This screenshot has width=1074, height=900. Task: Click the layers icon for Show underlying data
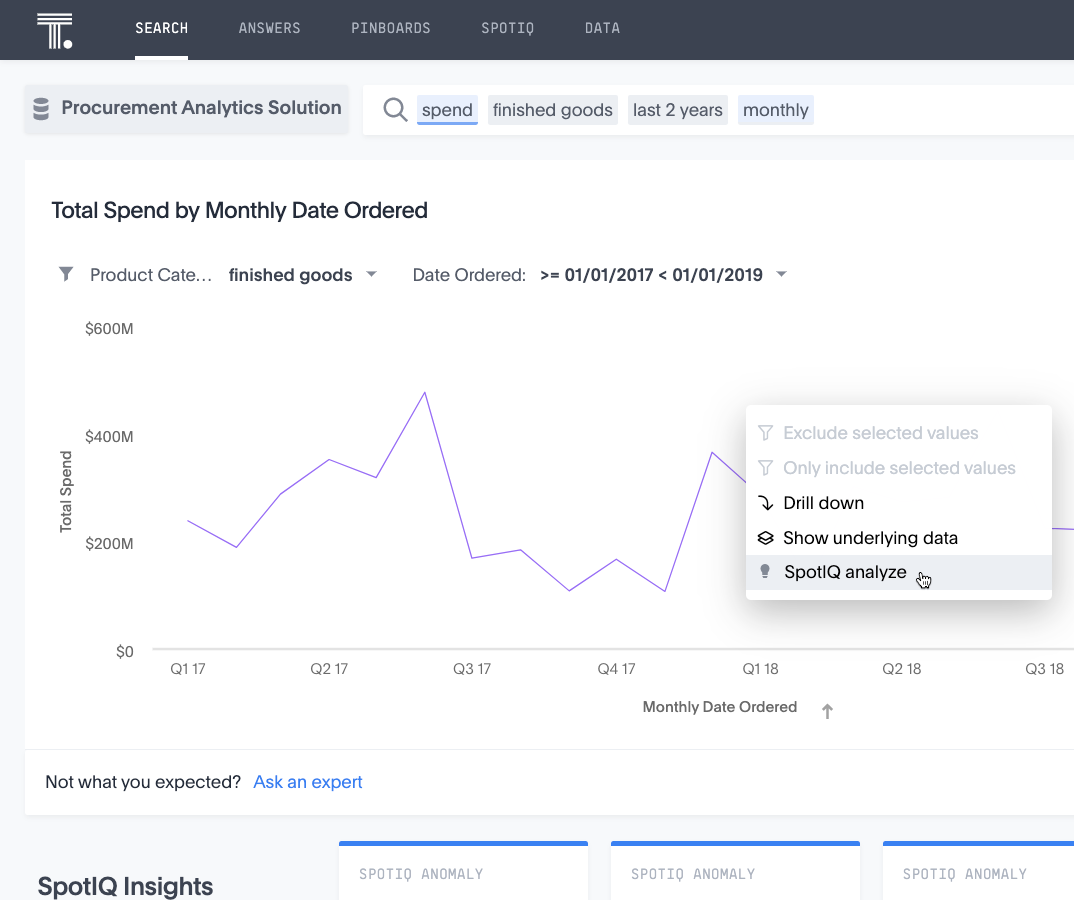(x=765, y=538)
